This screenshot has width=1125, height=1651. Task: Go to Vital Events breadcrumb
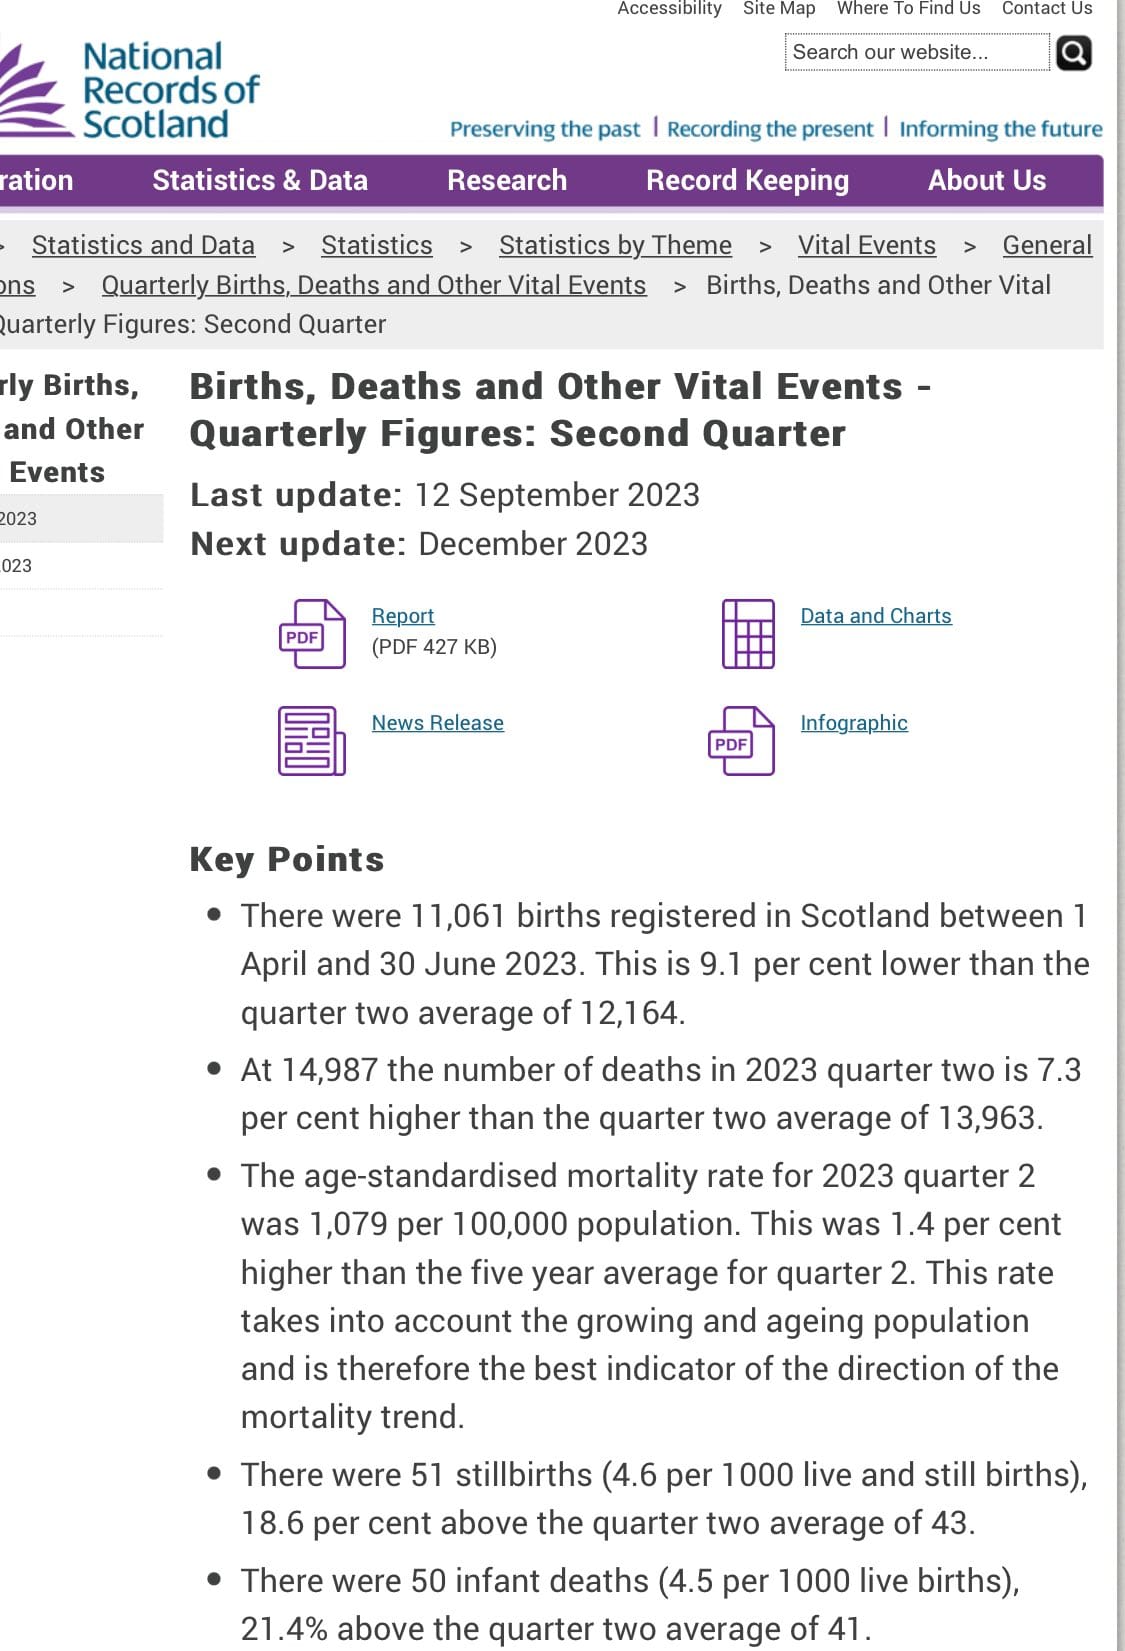tap(867, 246)
